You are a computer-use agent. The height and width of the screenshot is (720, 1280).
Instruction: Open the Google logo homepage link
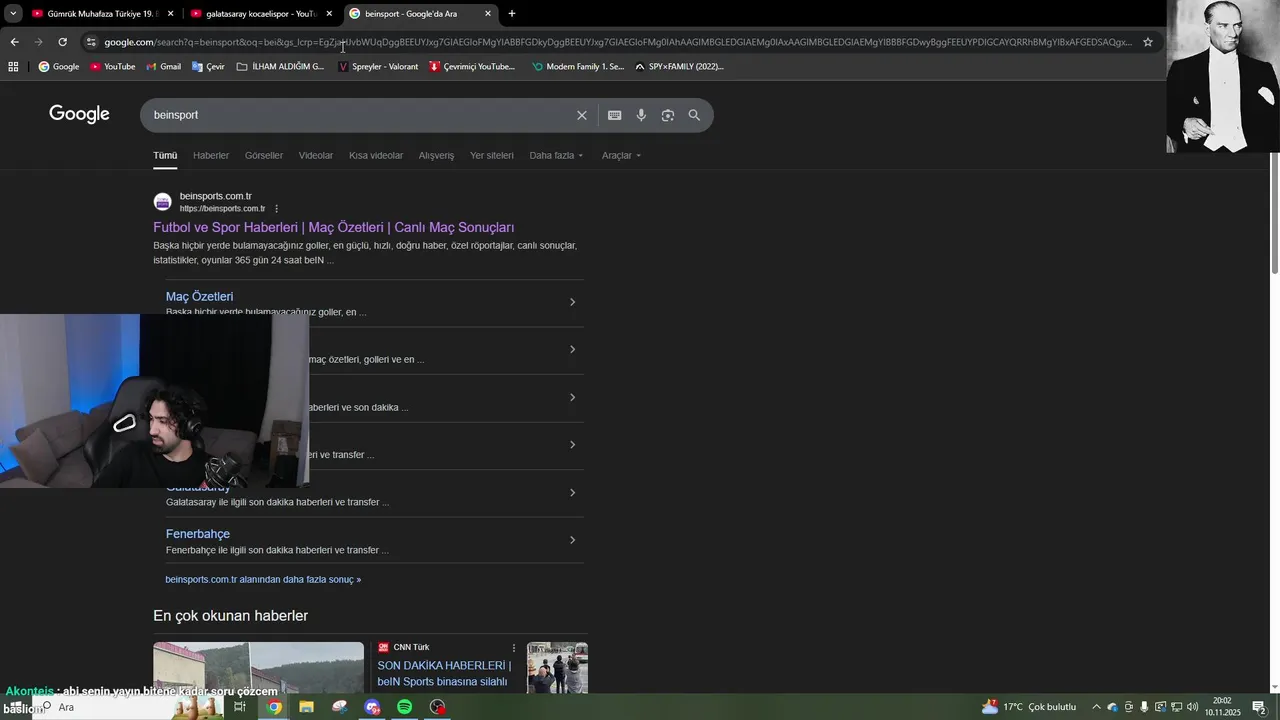point(79,114)
